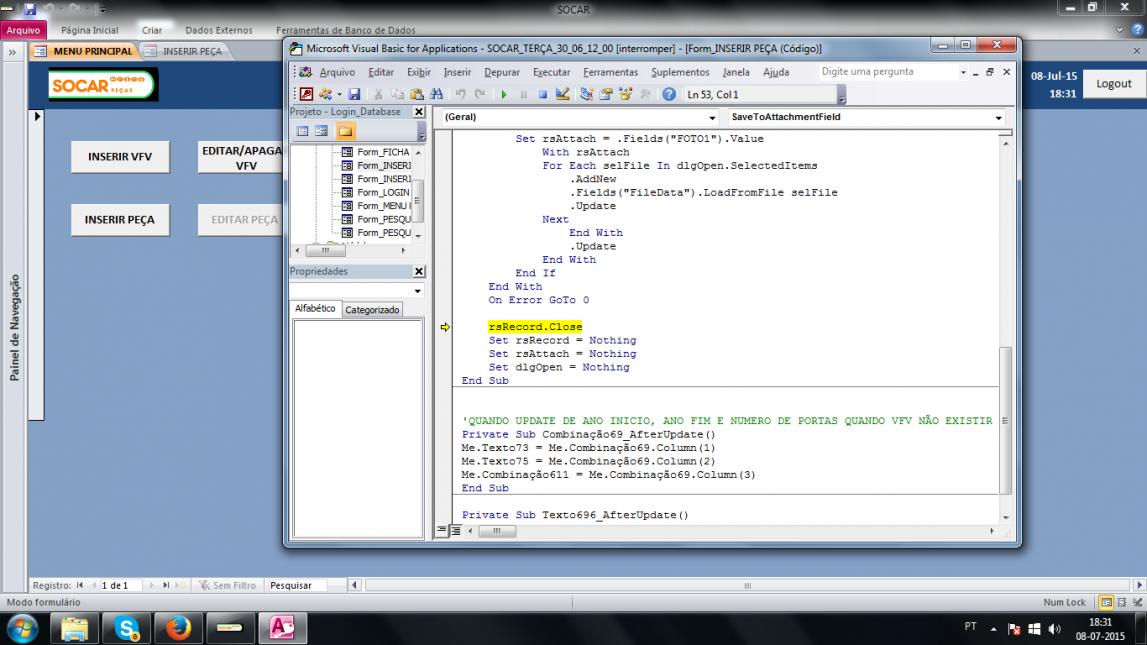Screen dimensions: 1147x645
Task: Open Skype from the Windows taskbar
Action: pyautogui.click(x=127, y=628)
